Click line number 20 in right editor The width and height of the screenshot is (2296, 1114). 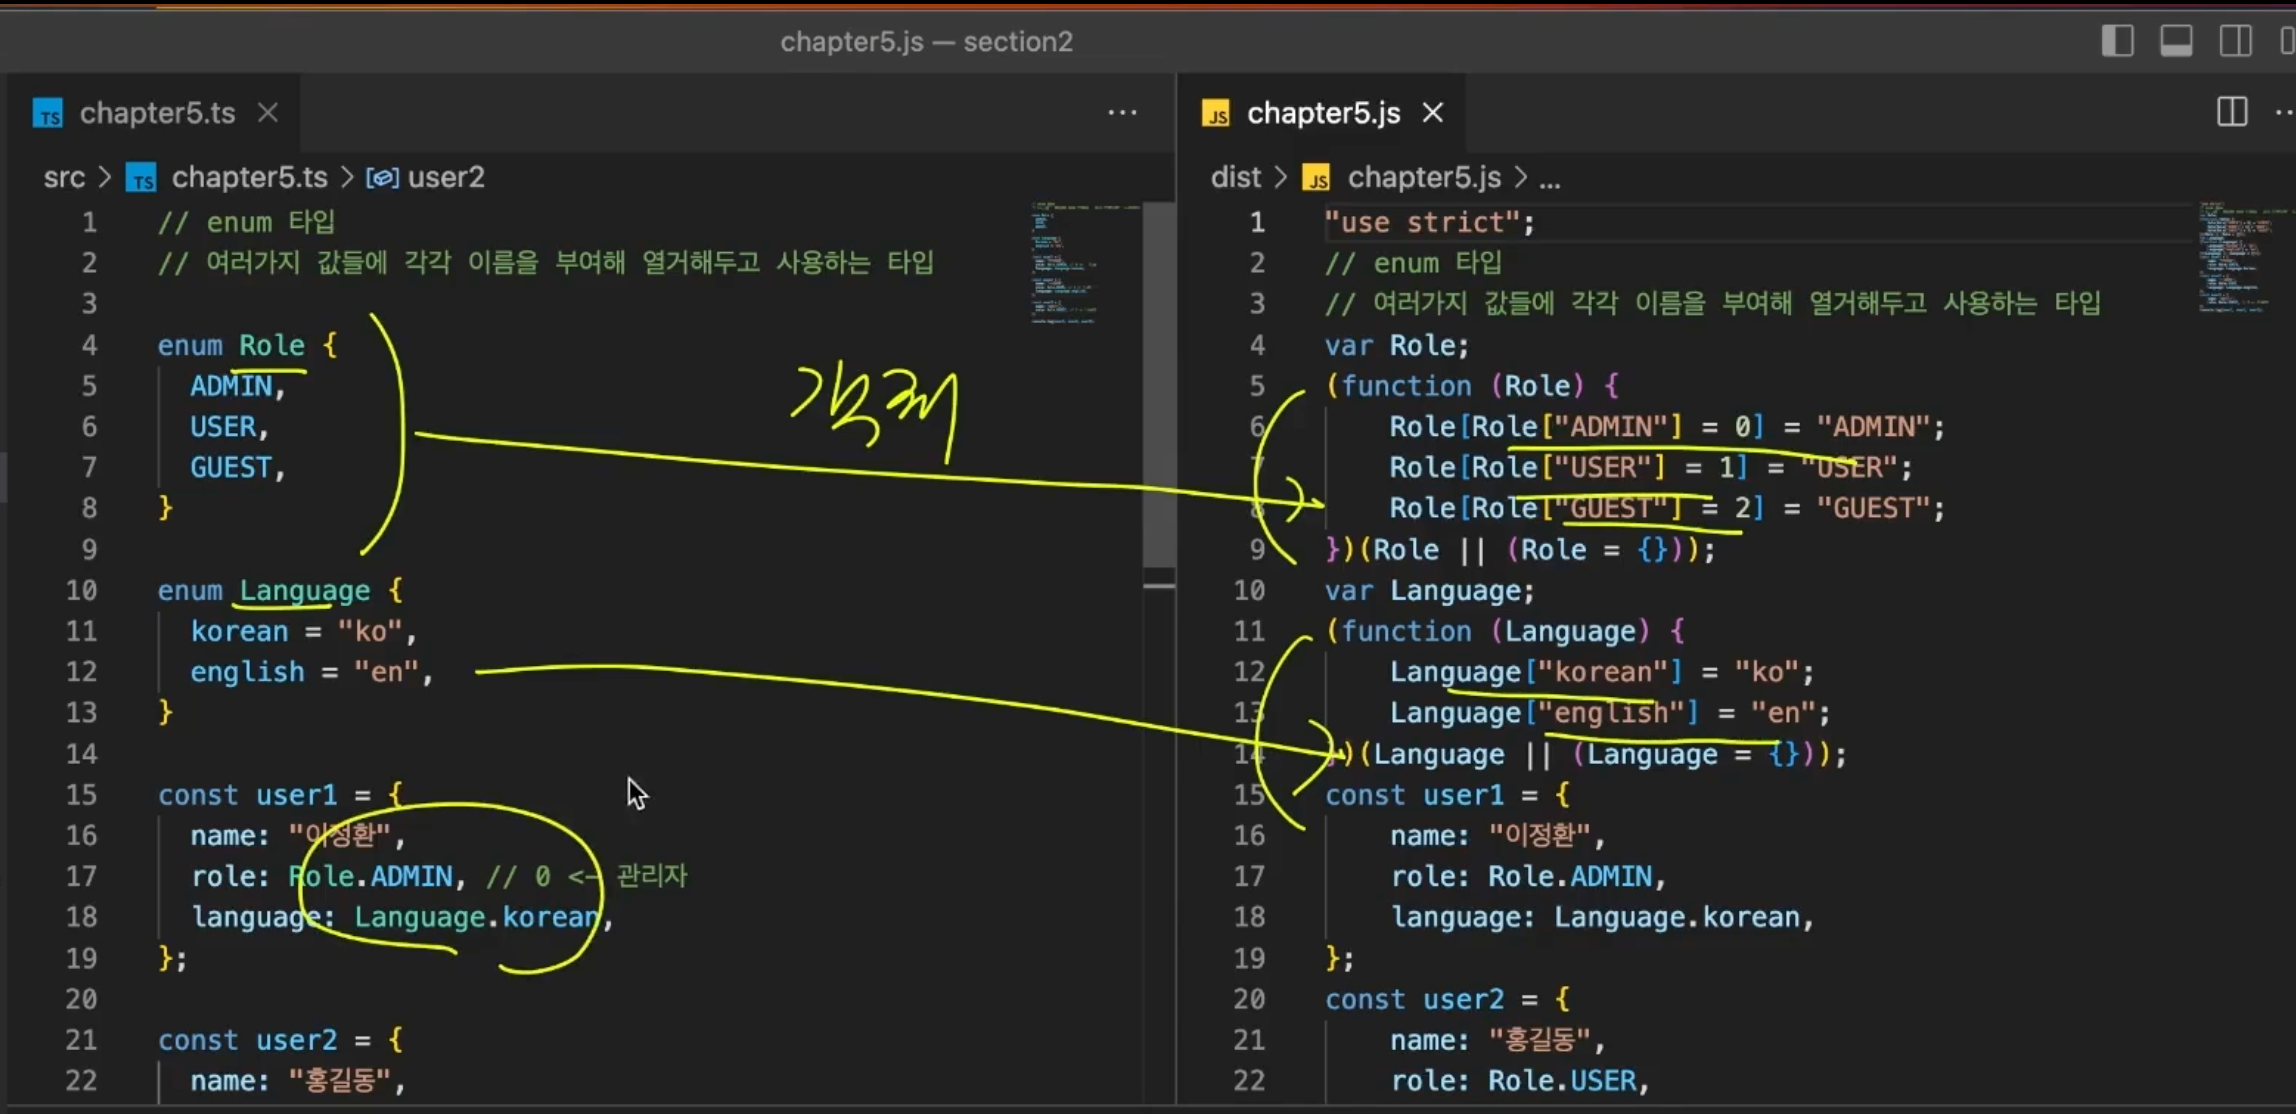click(x=1249, y=999)
